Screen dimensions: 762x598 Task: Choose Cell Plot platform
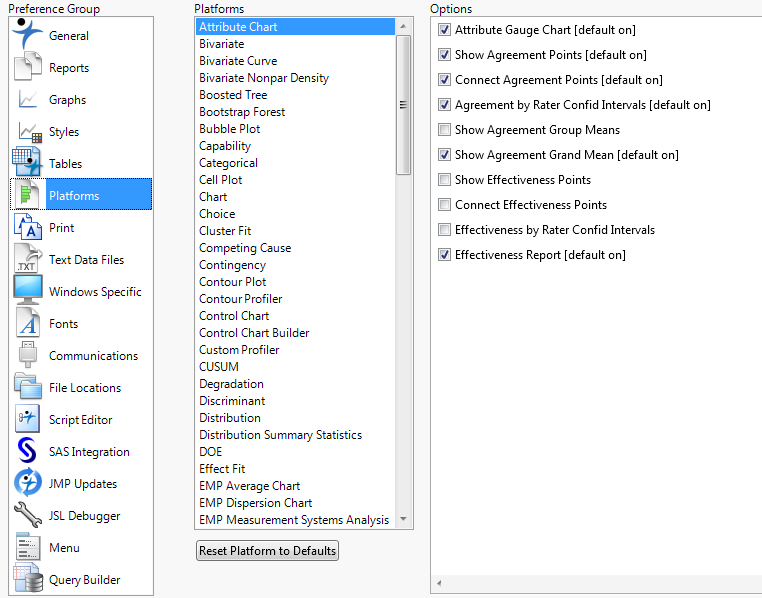click(295, 180)
